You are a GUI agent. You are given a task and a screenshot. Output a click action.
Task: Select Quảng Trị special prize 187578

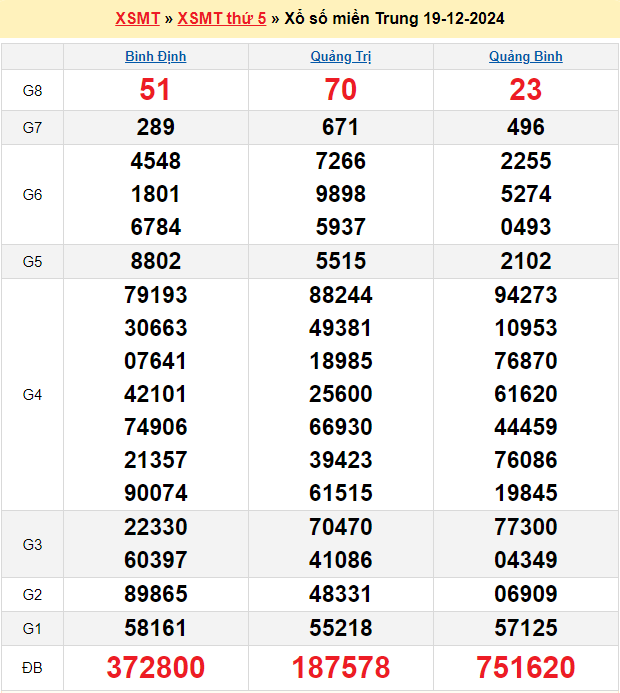[340, 668]
